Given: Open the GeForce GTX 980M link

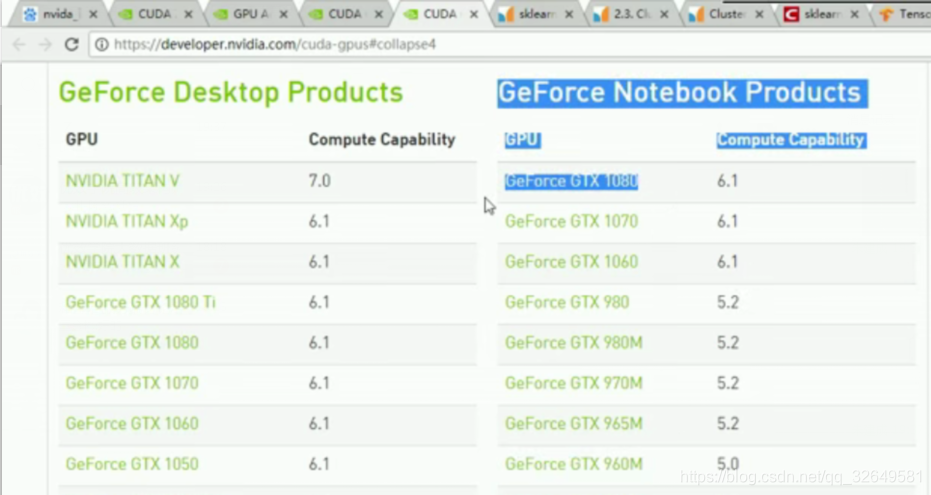Looking at the screenshot, I should click(x=574, y=342).
